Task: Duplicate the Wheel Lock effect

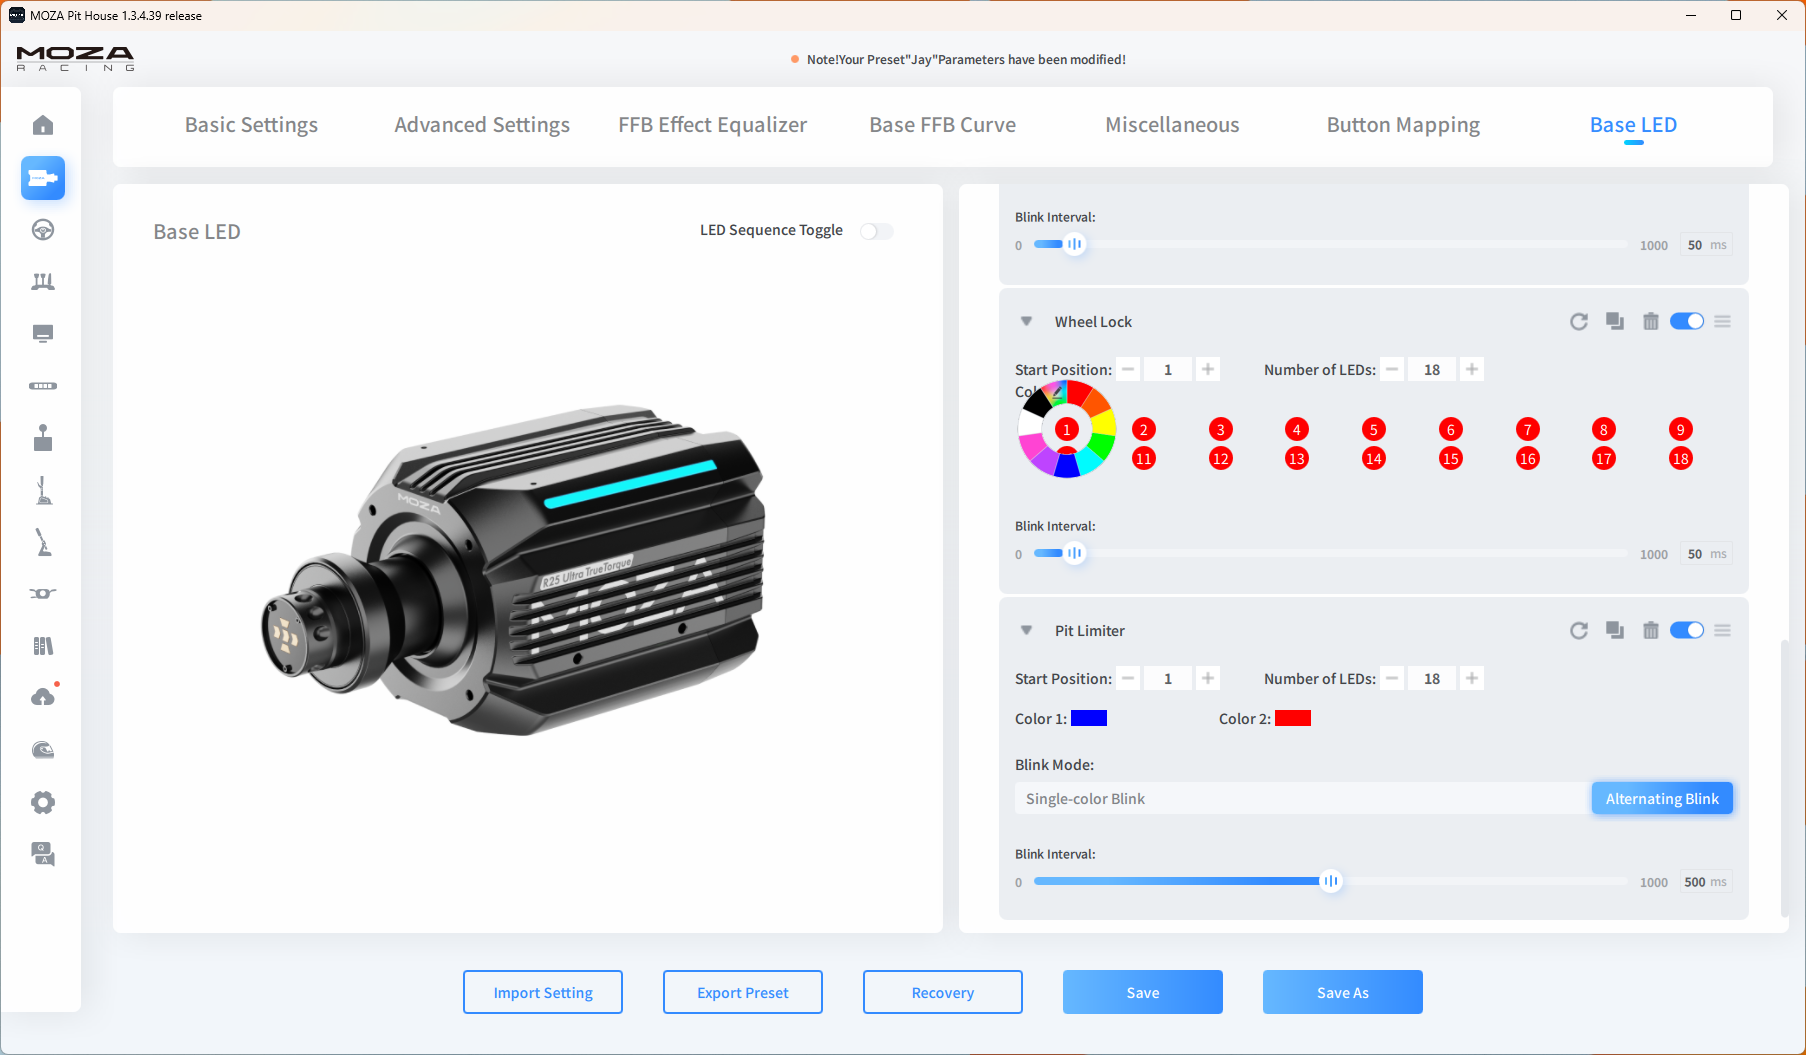Action: (1615, 322)
